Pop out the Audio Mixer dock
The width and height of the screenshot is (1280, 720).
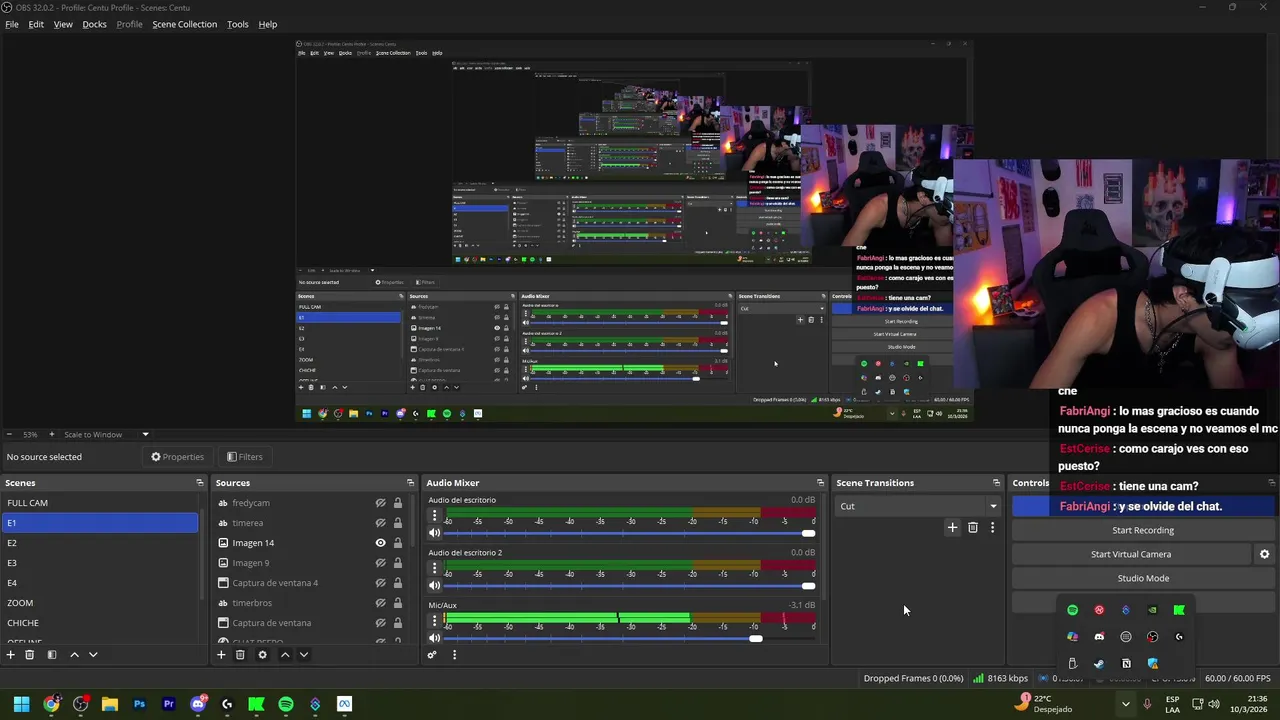tap(820, 483)
